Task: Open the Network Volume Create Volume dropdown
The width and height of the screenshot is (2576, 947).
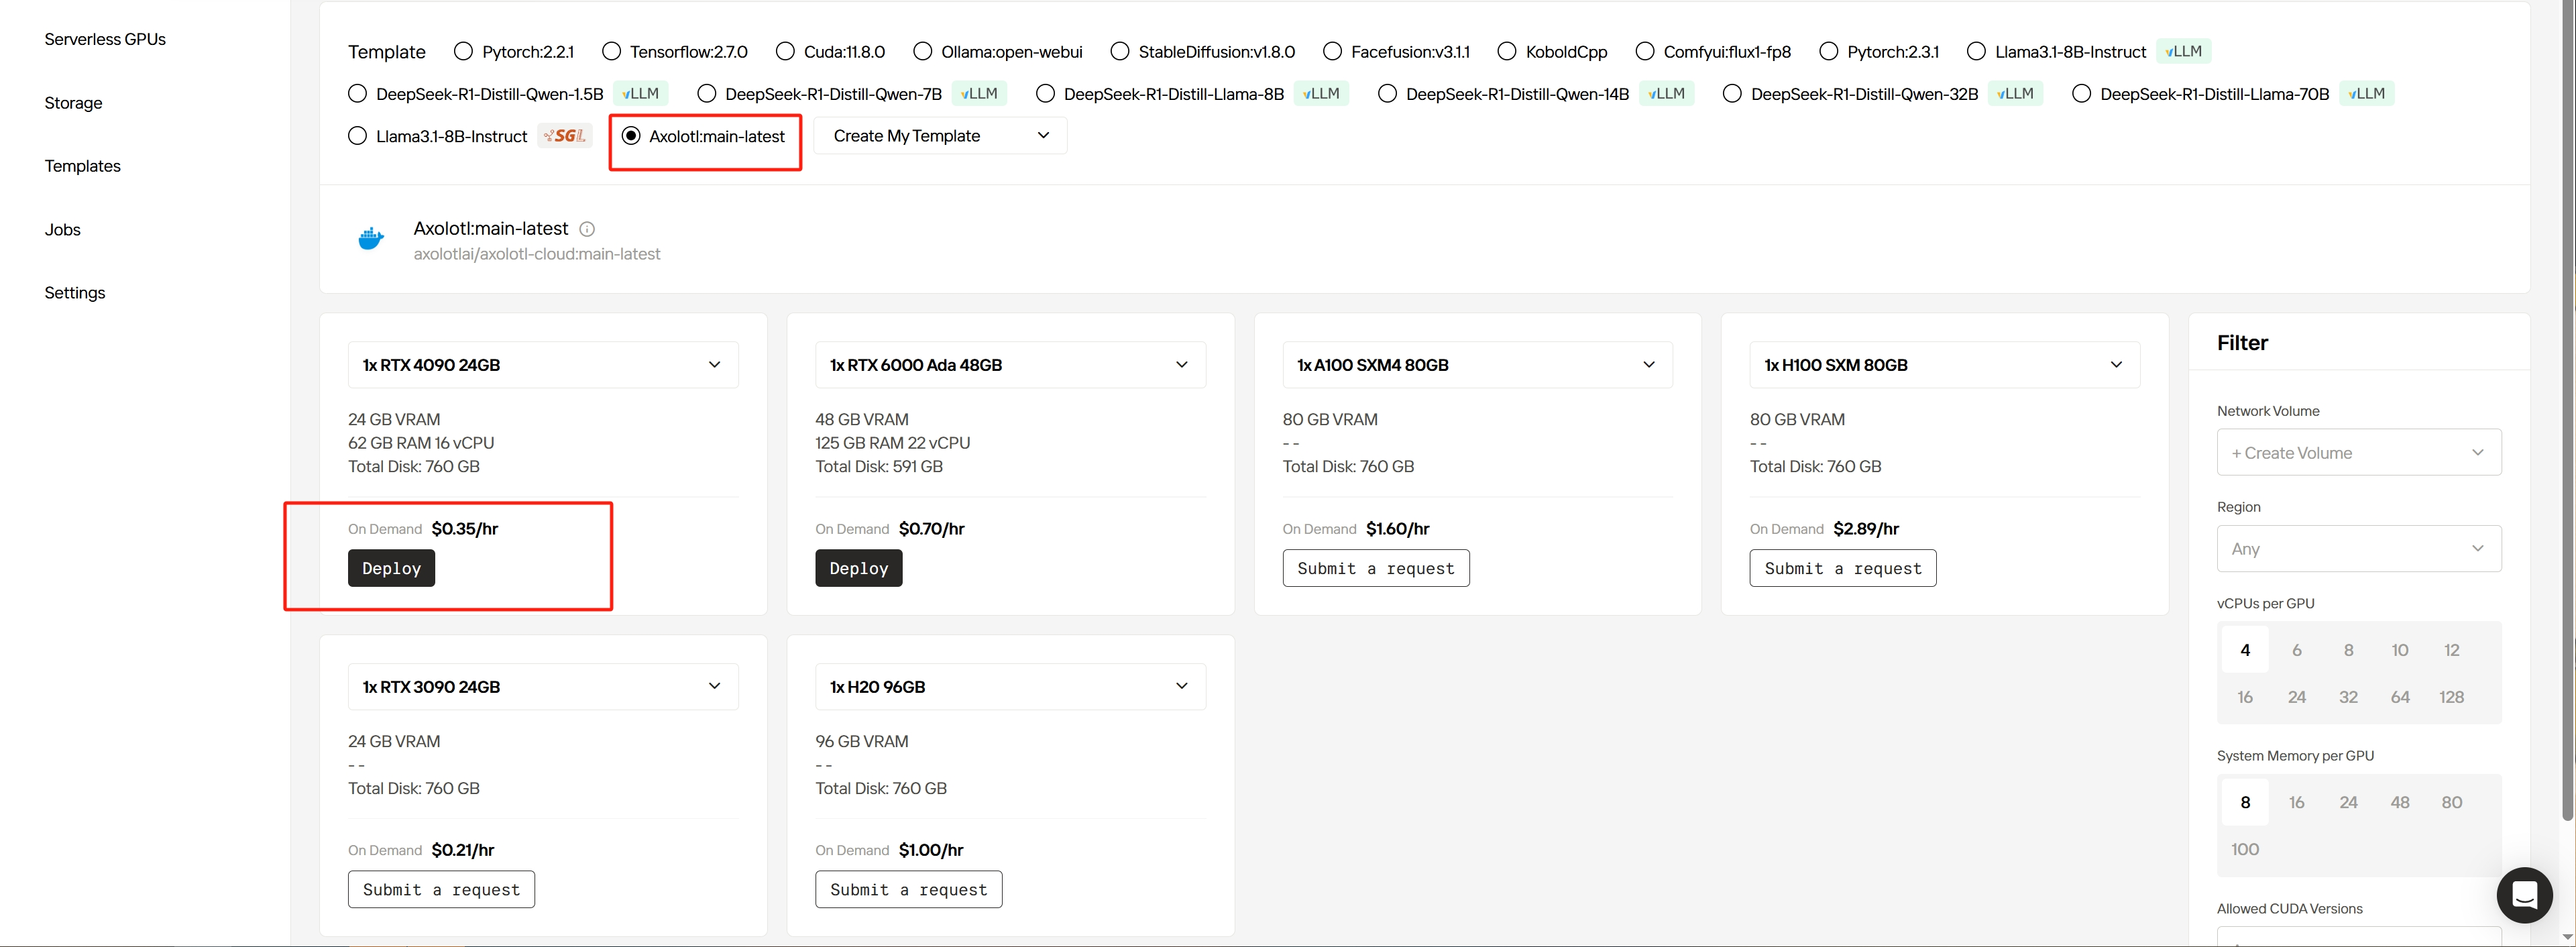Action: 2358,453
